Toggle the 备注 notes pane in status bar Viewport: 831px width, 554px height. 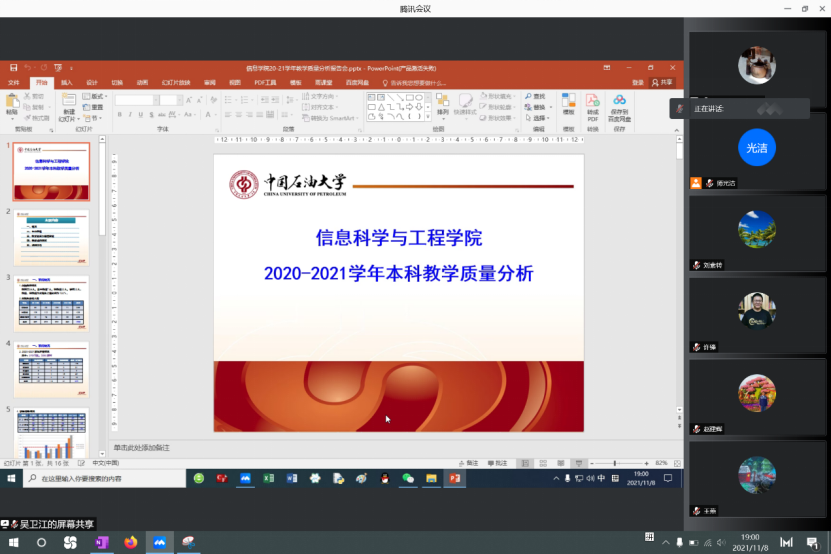[x=467, y=463]
